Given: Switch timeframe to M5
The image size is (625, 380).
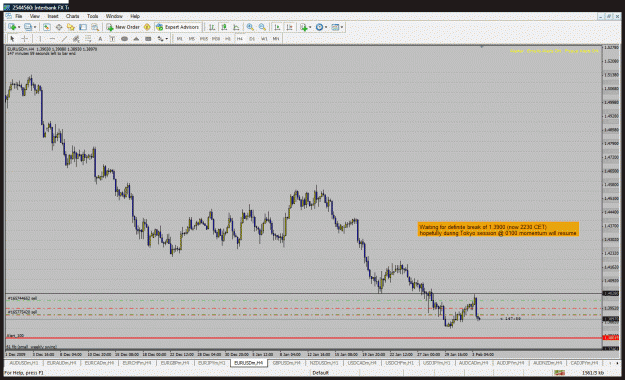Looking at the screenshot, I should pyautogui.click(x=192, y=39).
